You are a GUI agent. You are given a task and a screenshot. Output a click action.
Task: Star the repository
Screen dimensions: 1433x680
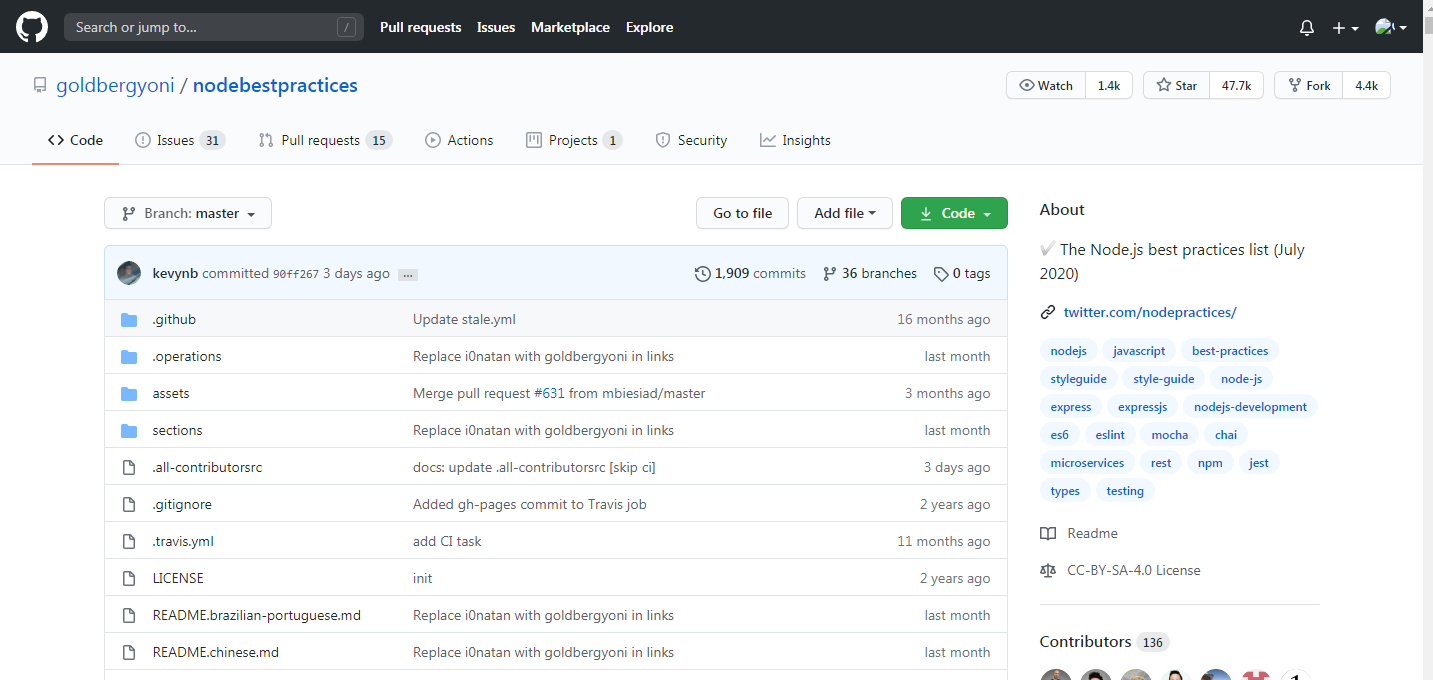(1177, 86)
